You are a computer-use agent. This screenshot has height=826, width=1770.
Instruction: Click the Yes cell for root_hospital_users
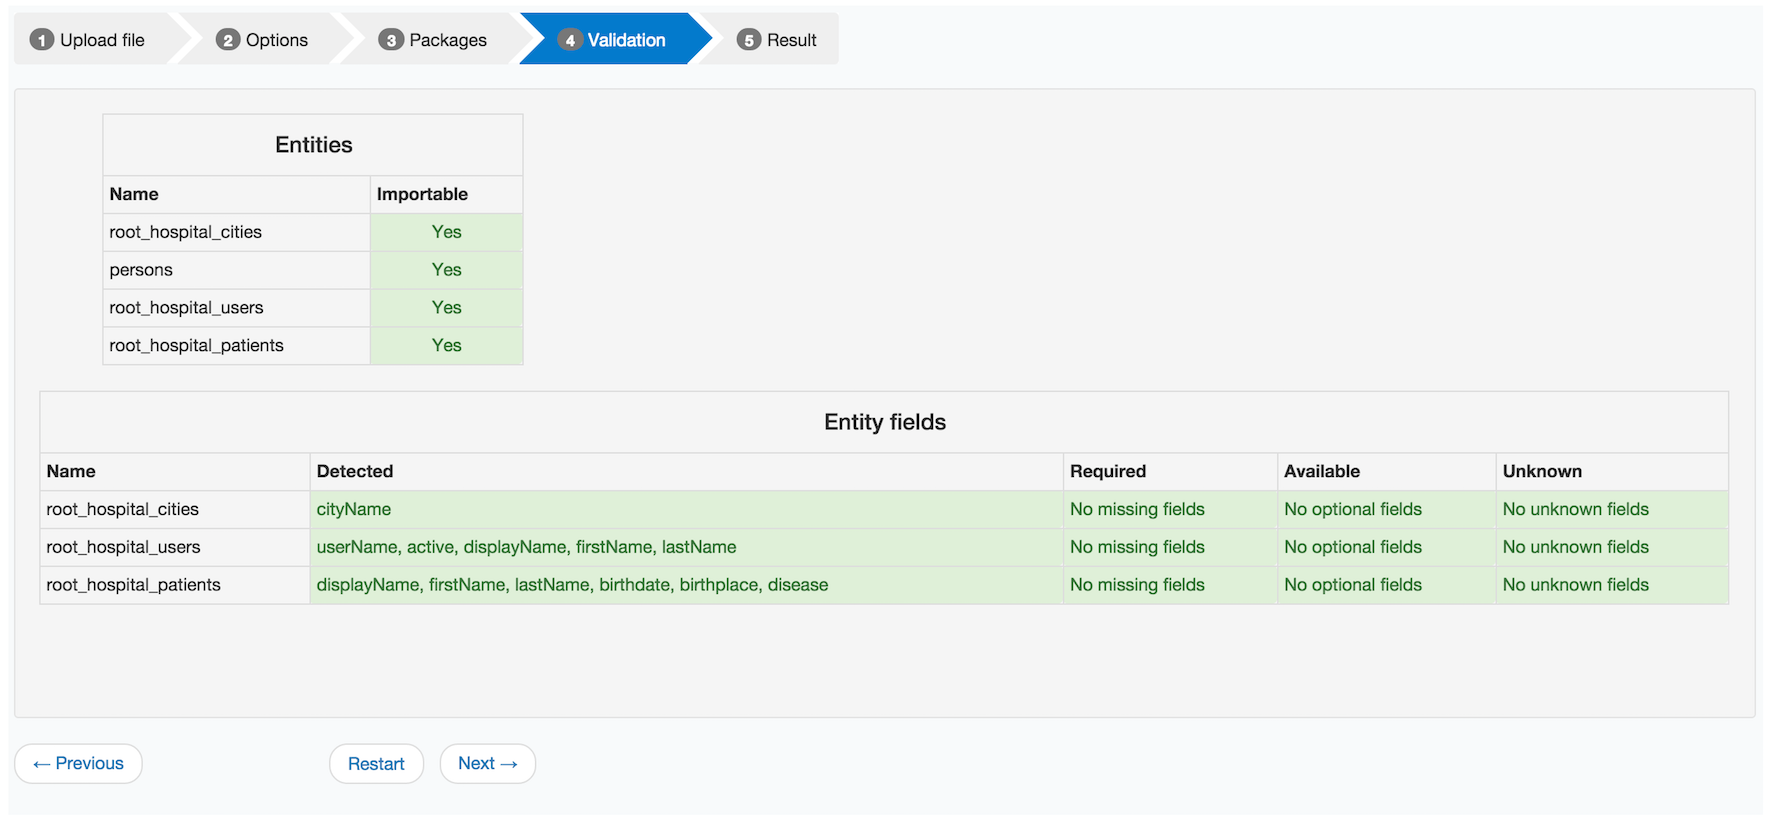[446, 308]
